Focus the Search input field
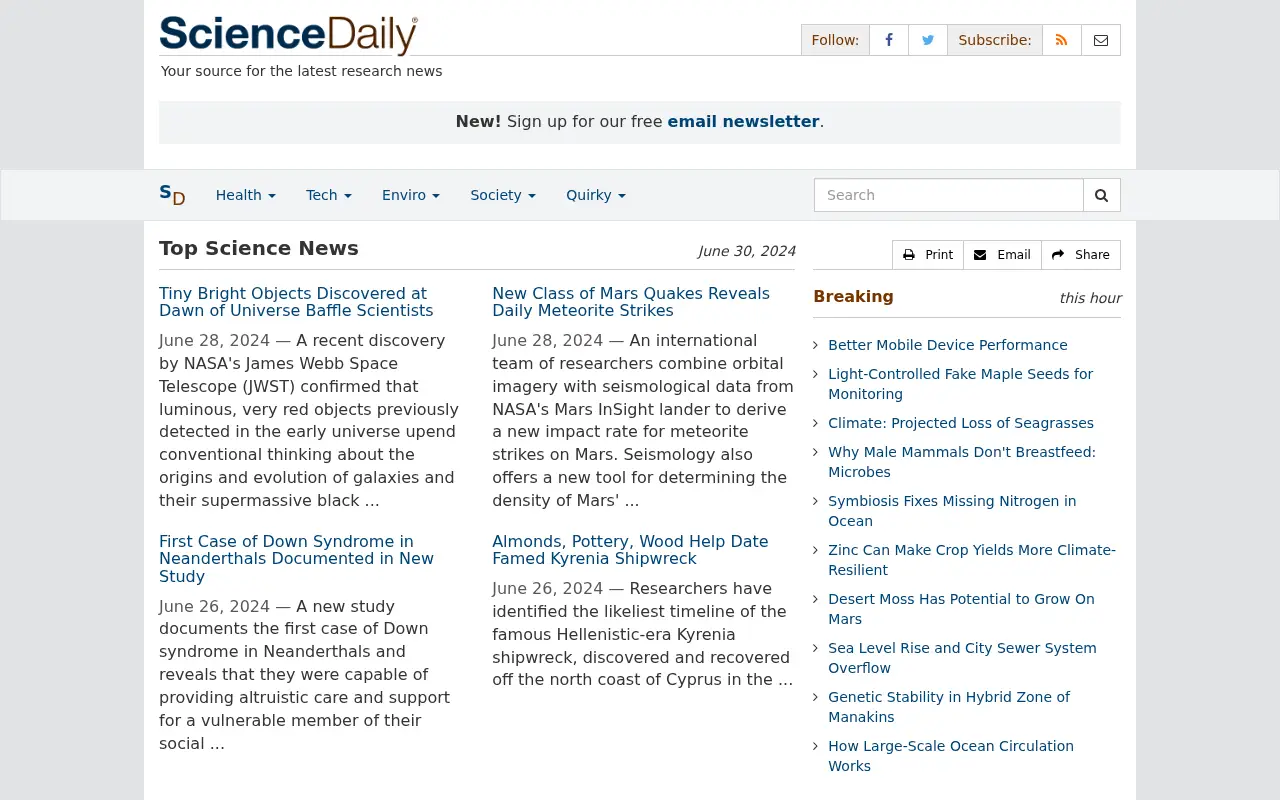 point(949,195)
